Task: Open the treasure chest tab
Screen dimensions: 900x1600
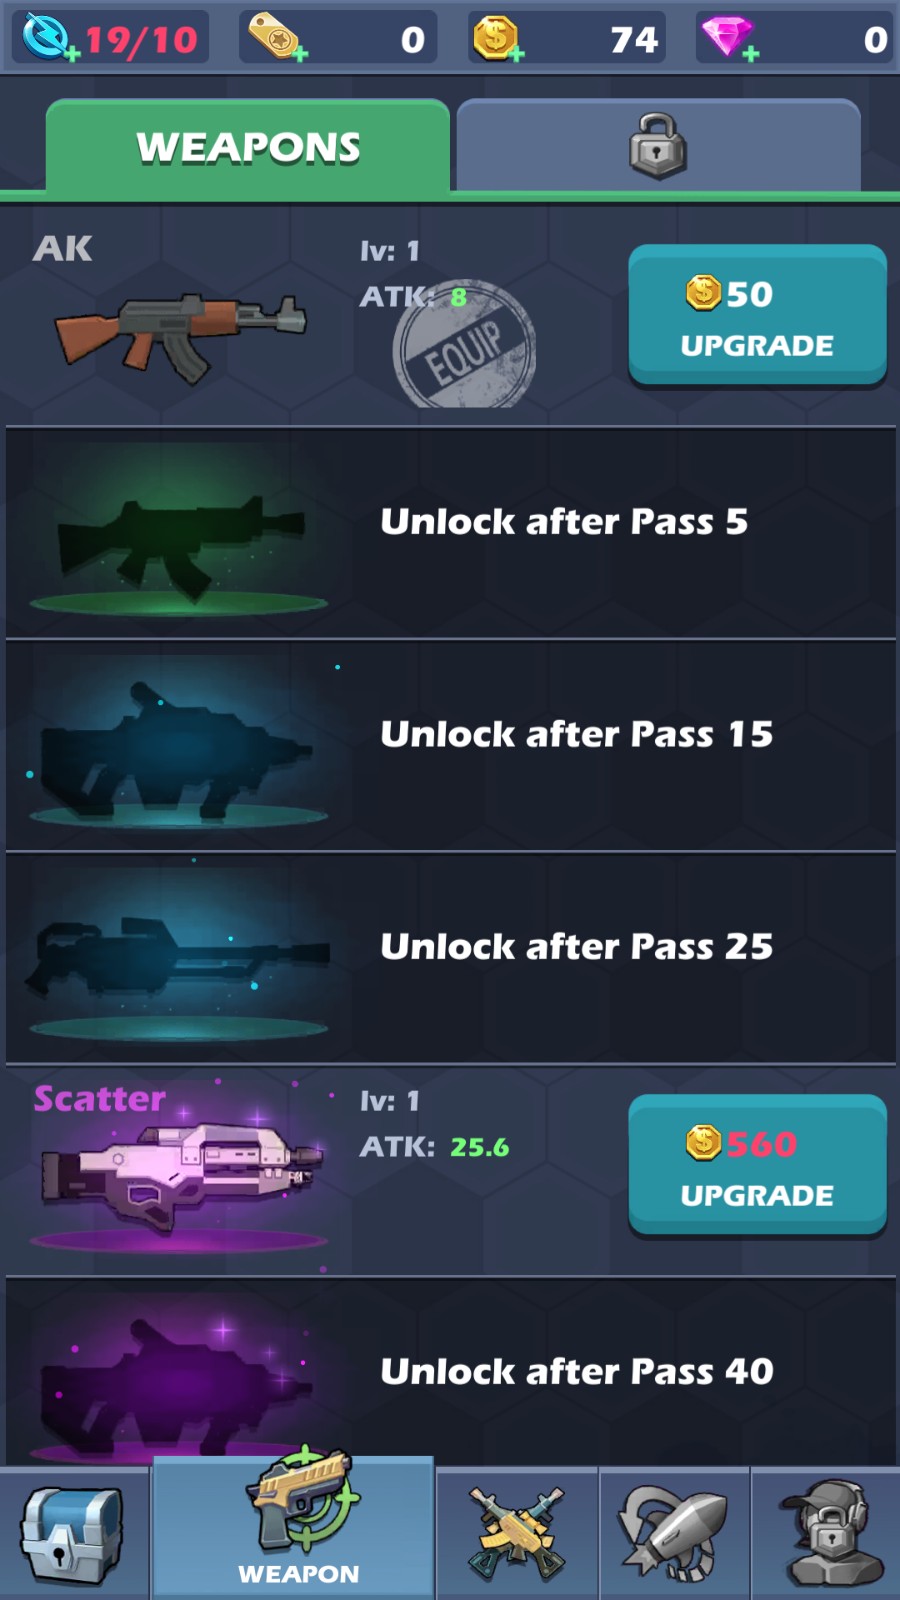Action: click(x=74, y=1534)
